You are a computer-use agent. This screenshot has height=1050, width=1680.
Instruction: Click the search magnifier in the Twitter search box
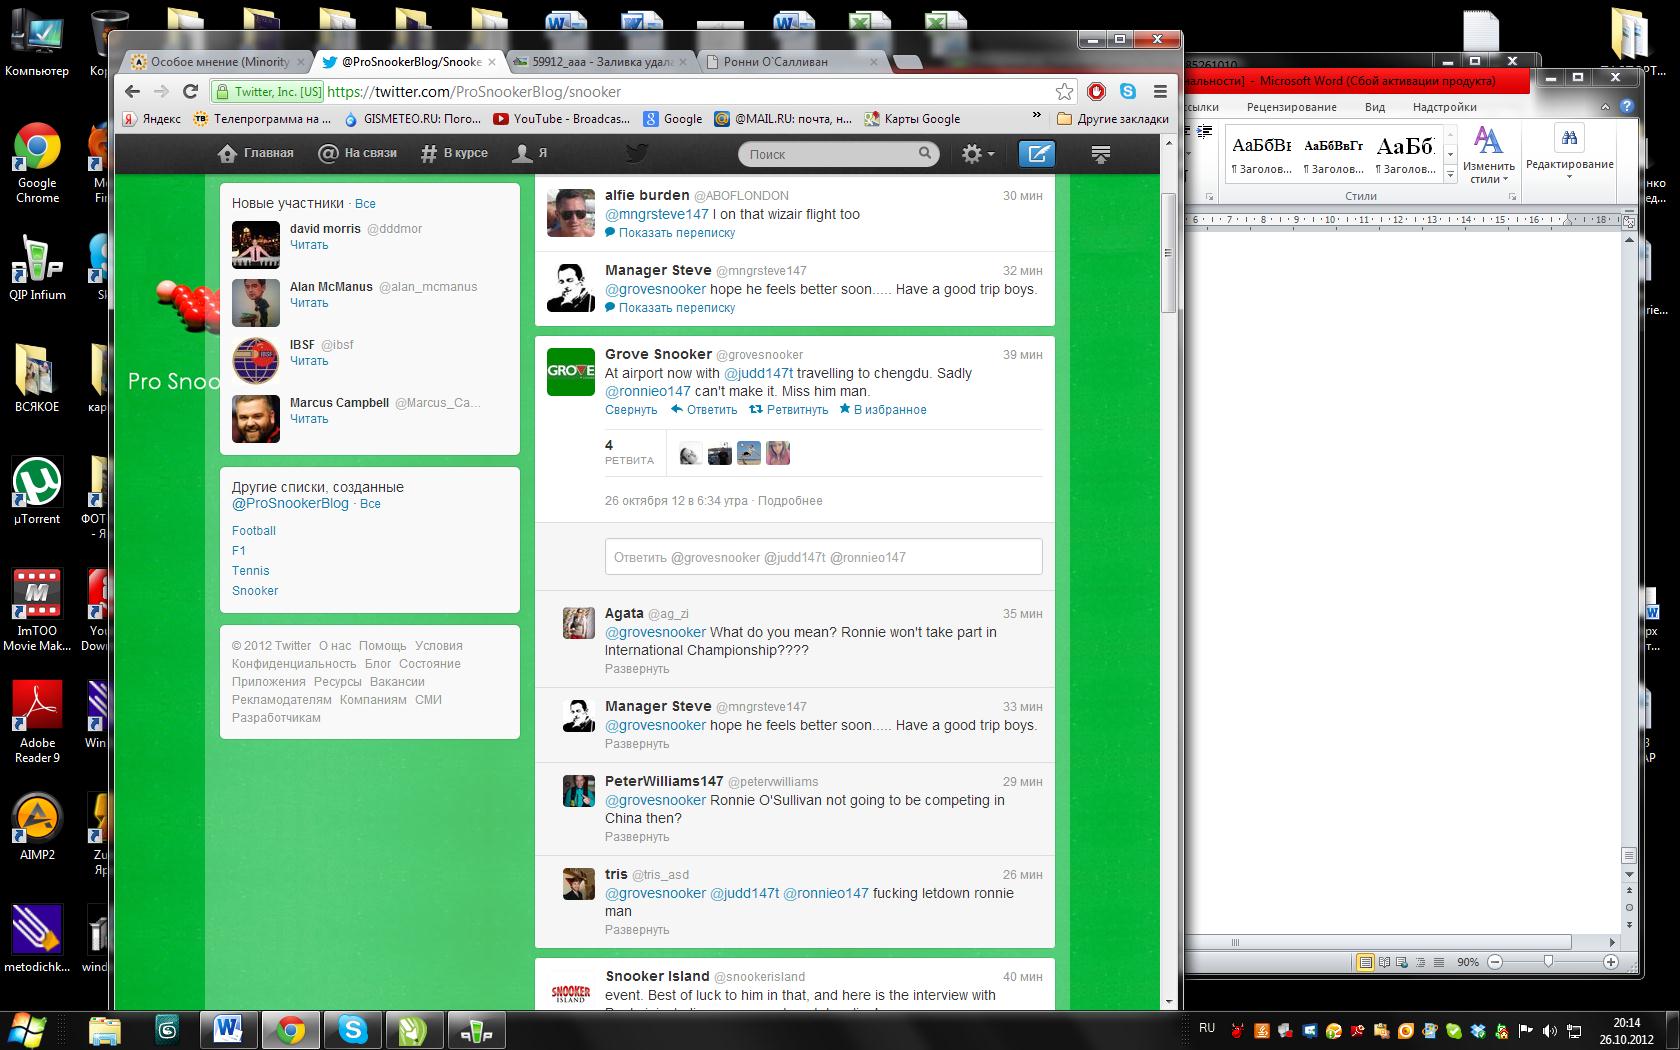click(925, 154)
